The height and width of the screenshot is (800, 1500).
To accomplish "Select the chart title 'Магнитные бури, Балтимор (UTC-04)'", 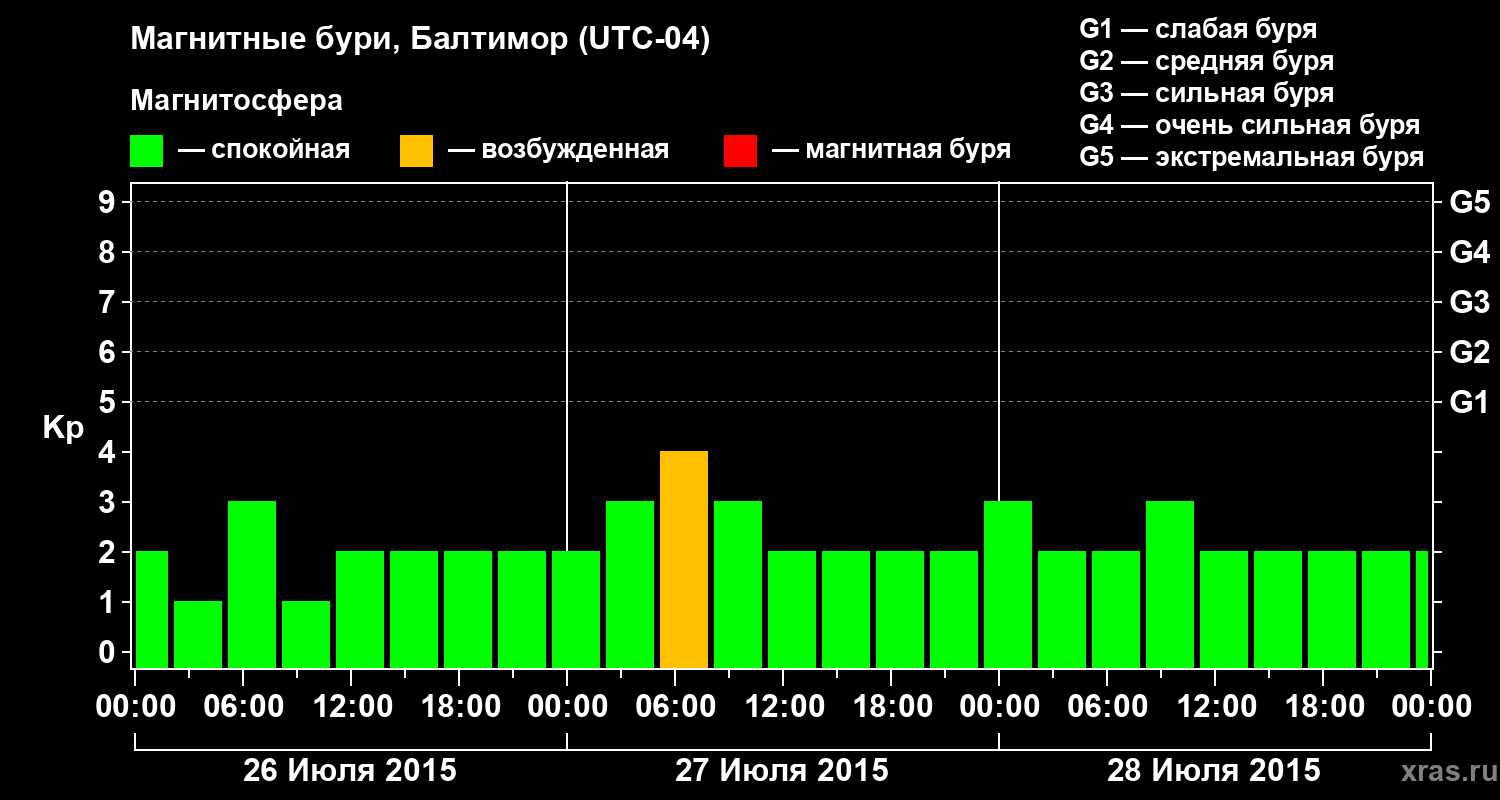I will [420, 41].
